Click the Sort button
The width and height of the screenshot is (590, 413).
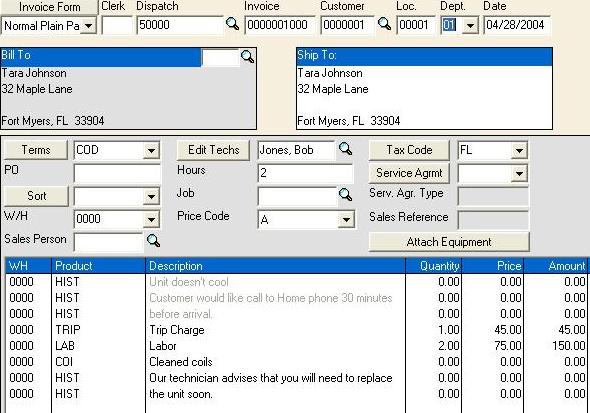click(x=36, y=196)
